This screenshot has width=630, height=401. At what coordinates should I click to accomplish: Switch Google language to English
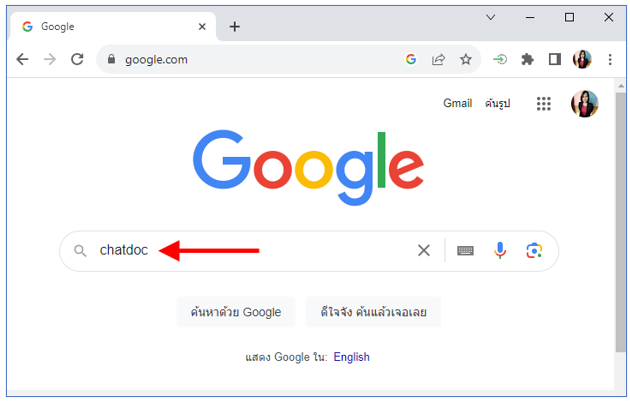click(x=352, y=357)
